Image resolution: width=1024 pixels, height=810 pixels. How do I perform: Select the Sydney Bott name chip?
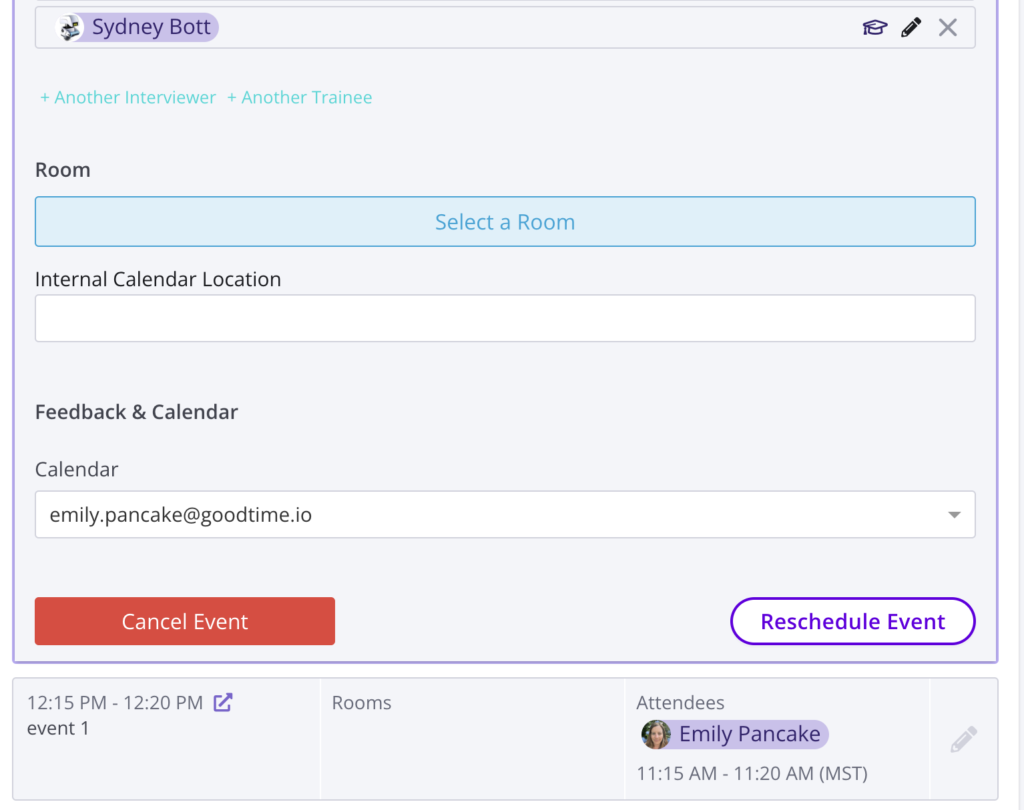pos(137,27)
